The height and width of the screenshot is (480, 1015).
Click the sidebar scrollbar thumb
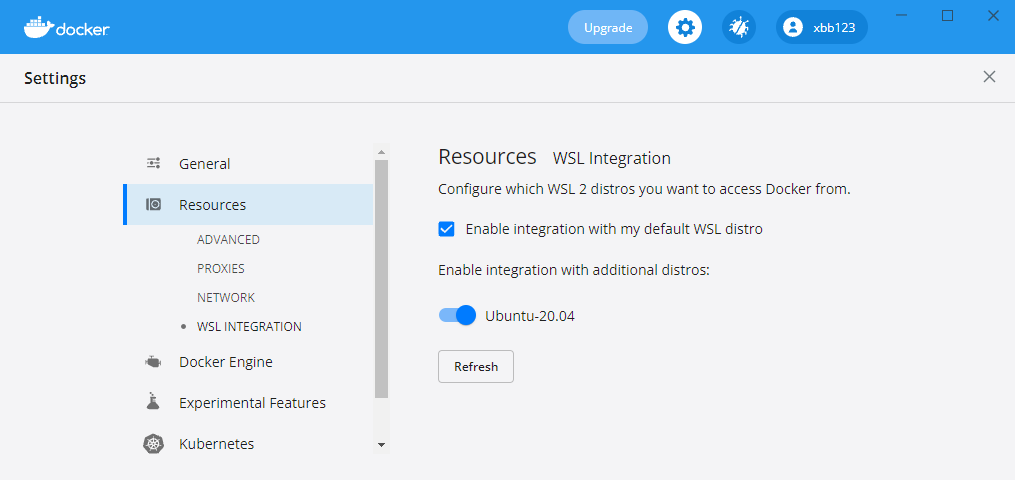coord(381,279)
